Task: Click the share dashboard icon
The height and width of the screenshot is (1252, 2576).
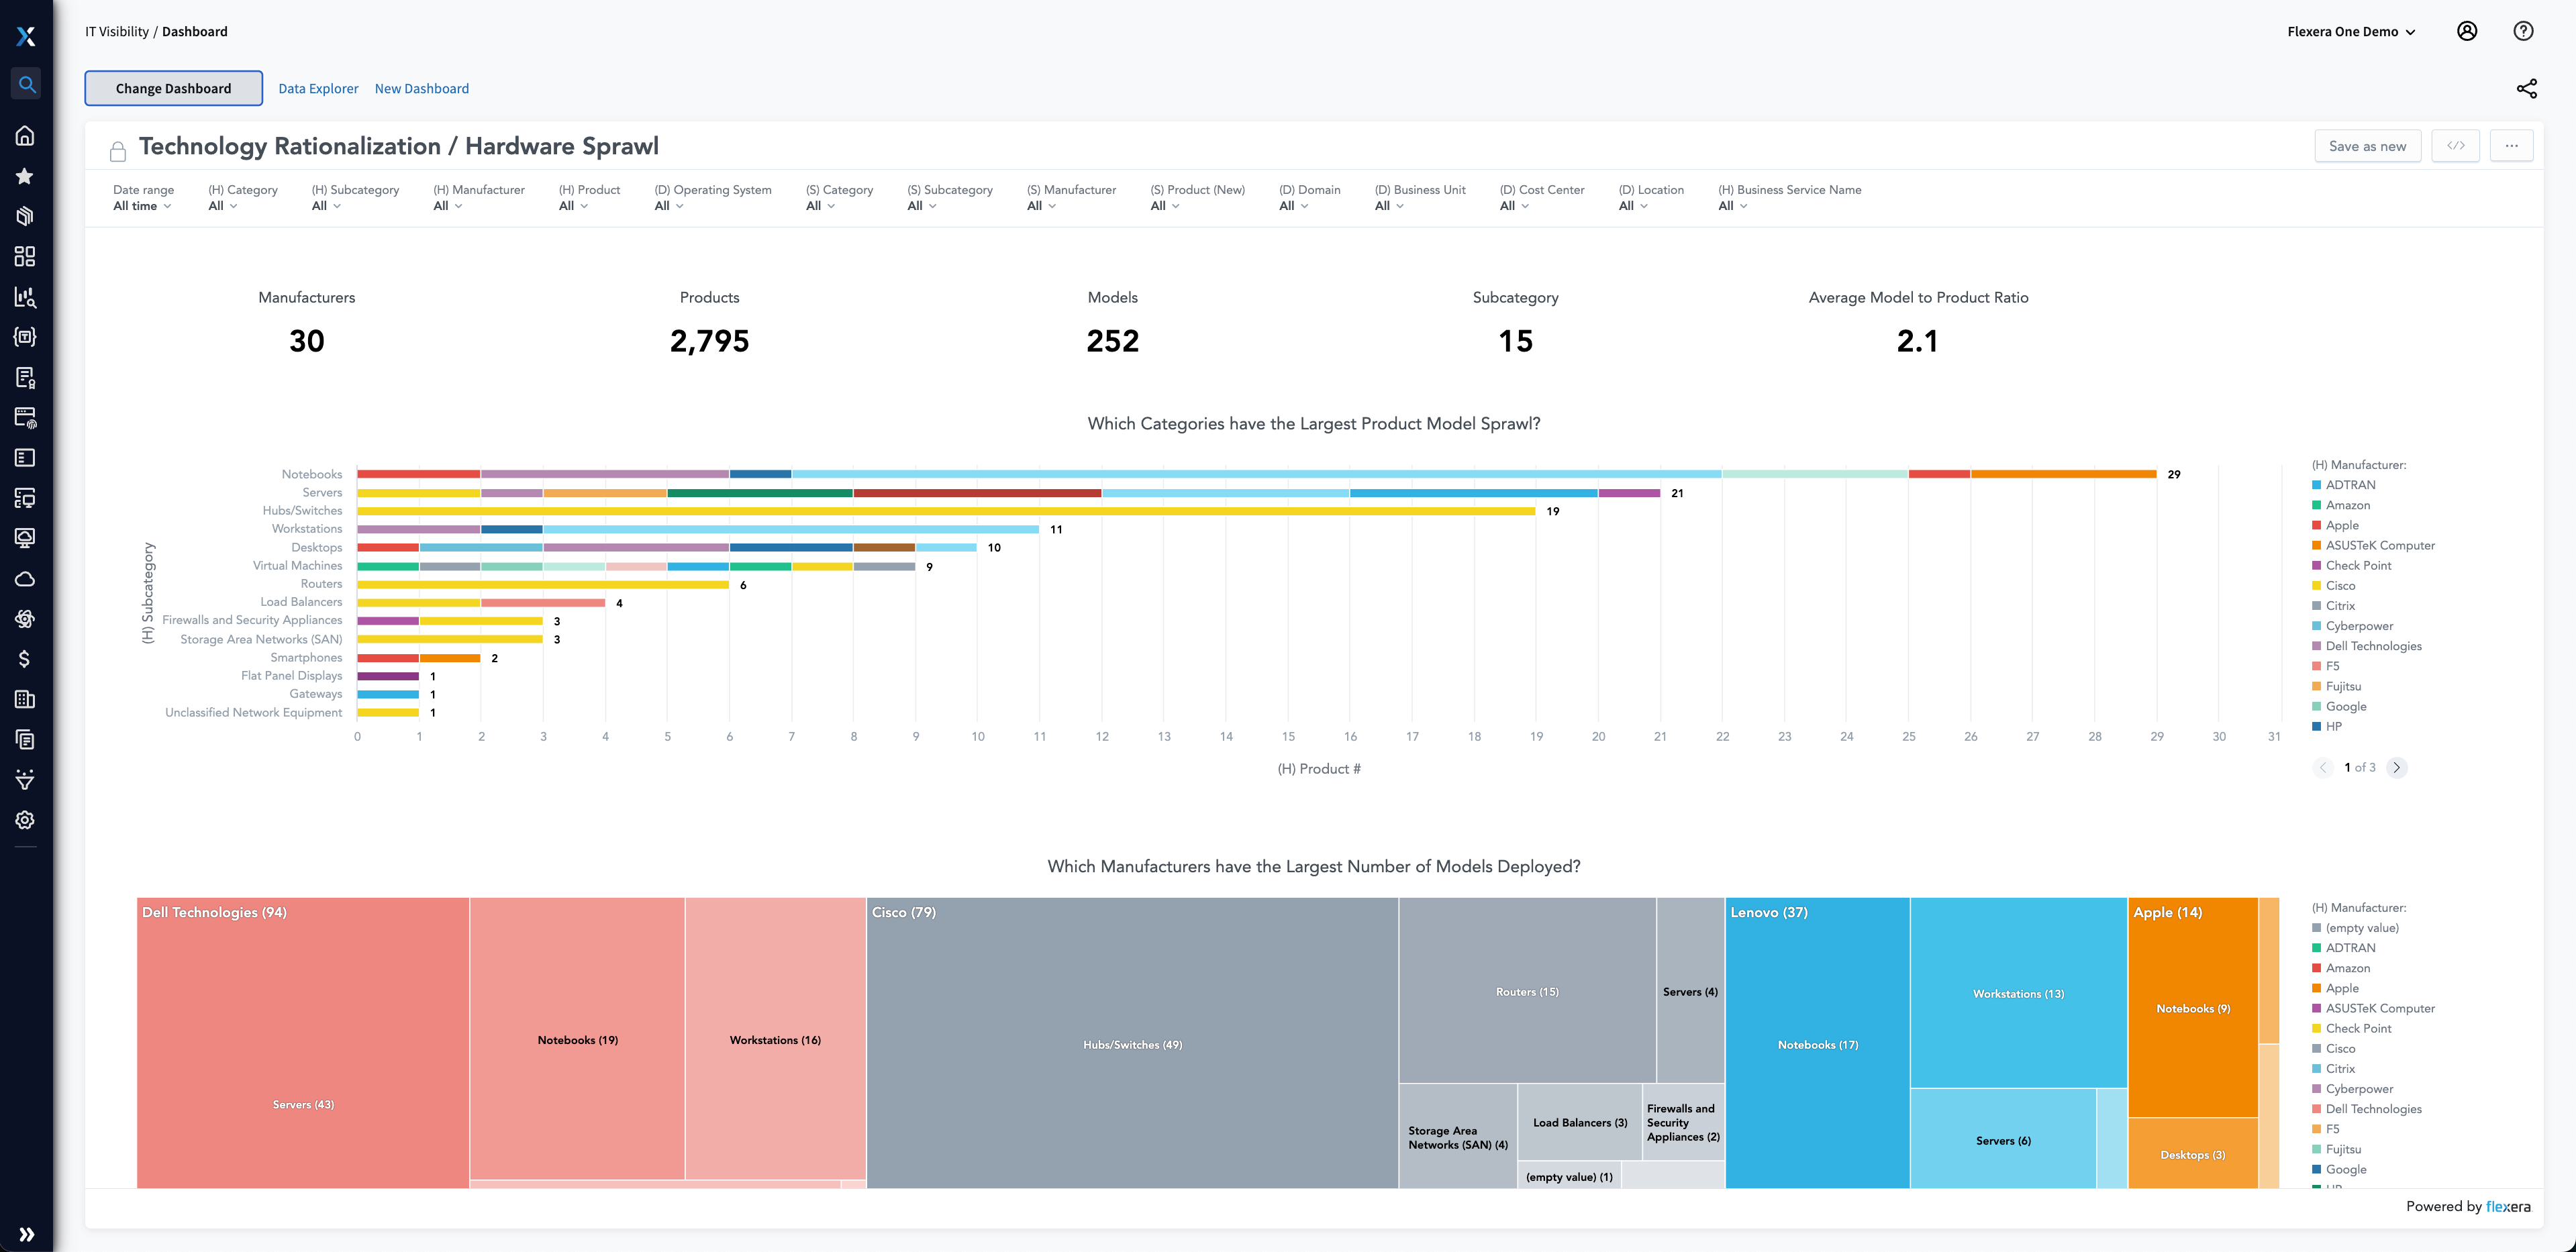Action: point(2526,89)
